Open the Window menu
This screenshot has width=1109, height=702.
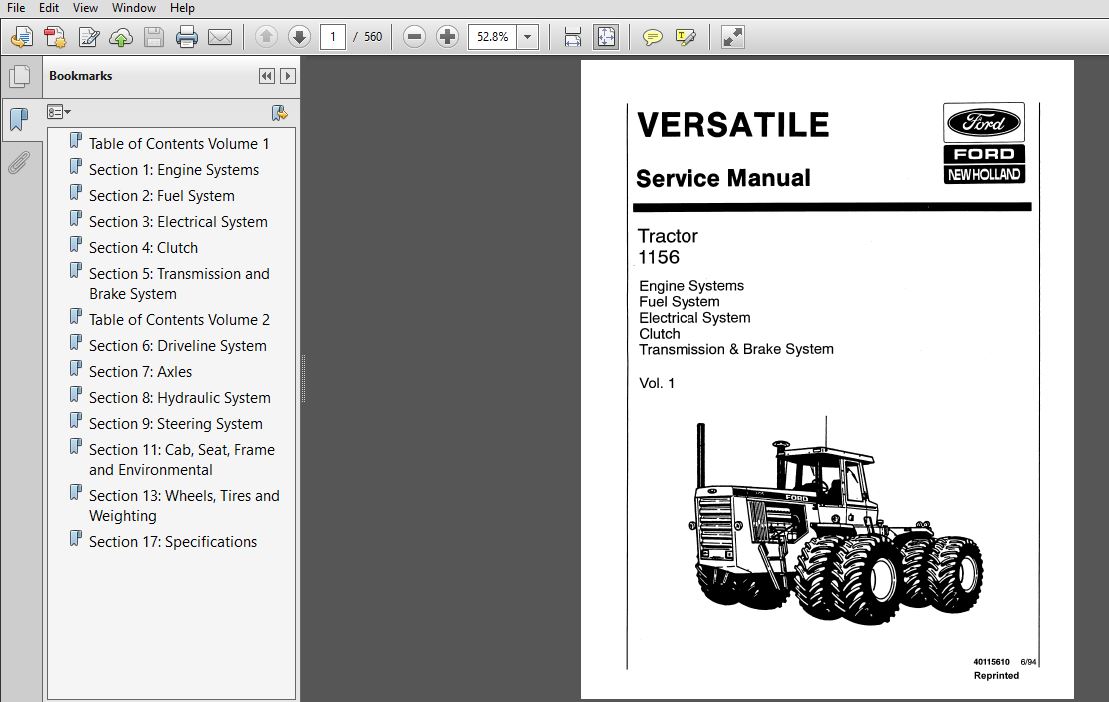click(x=134, y=8)
